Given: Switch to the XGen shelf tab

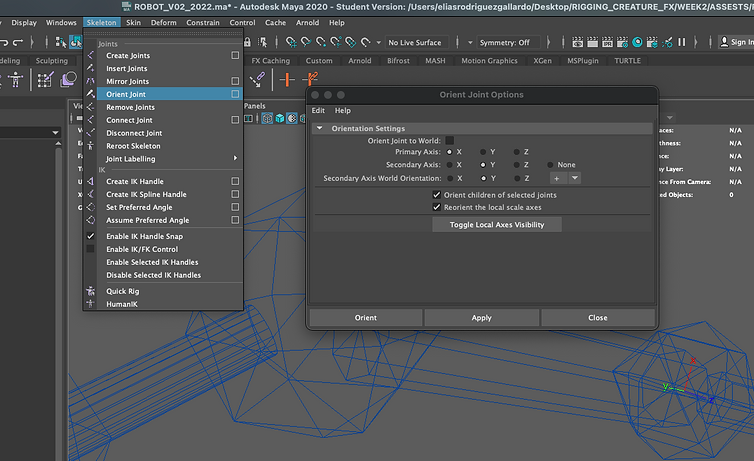Looking at the screenshot, I should point(542,61).
